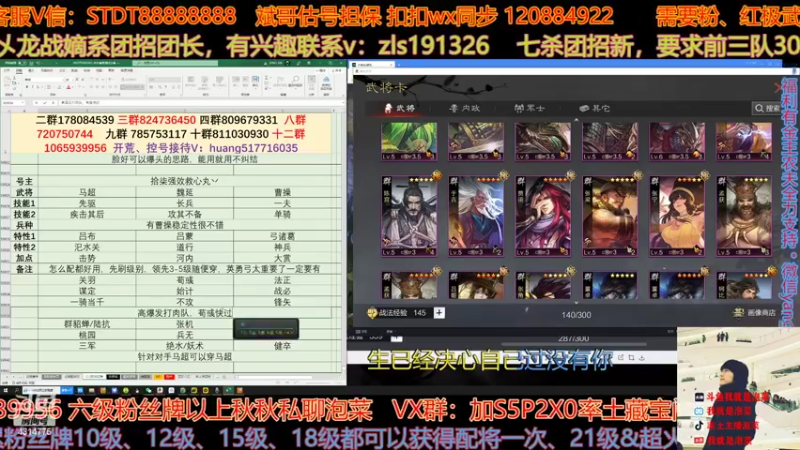Click cell 曹操 in Excel
Image resolution: width=800 pixels, height=450 pixels.
[x=282, y=192]
